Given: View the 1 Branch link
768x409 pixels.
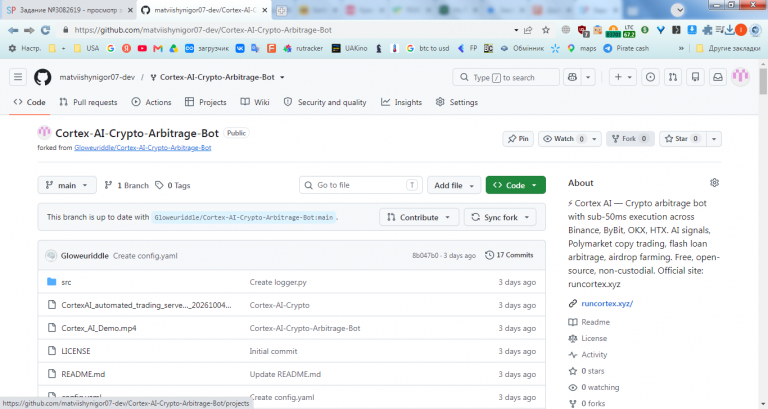Looking at the screenshot, I should pyautogui.click(x=126, y=185).
